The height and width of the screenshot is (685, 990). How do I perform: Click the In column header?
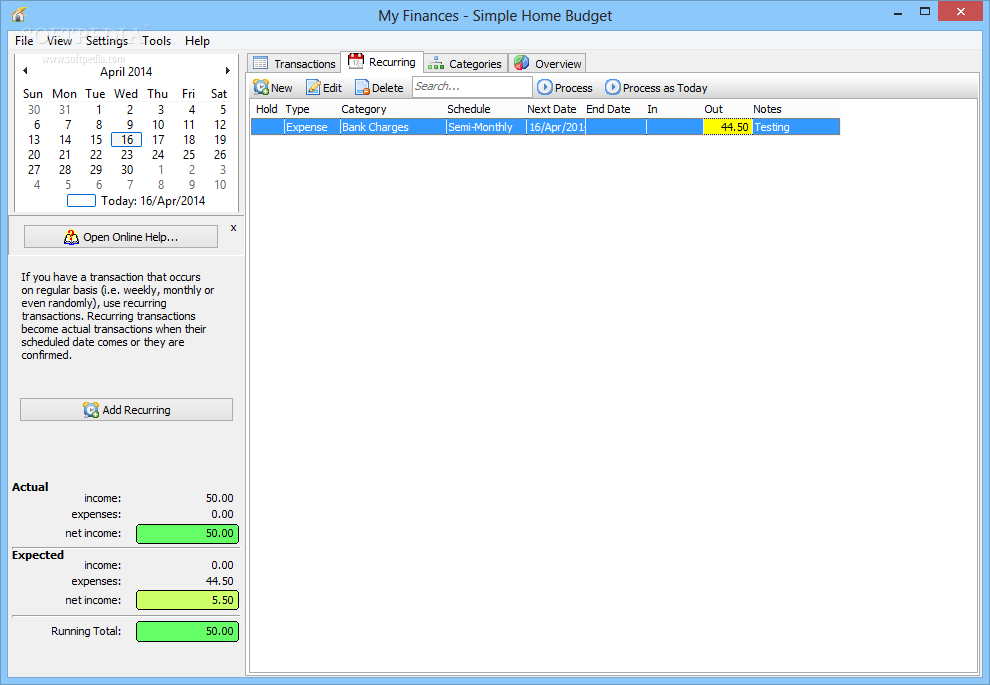[652, 109]
